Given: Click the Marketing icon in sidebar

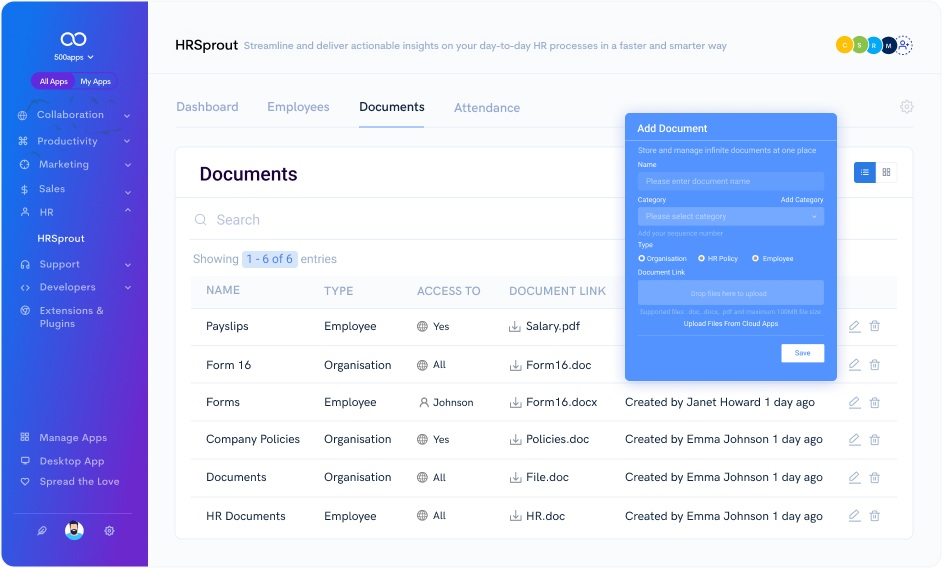Looking at the screenshot, I should 25,164.
